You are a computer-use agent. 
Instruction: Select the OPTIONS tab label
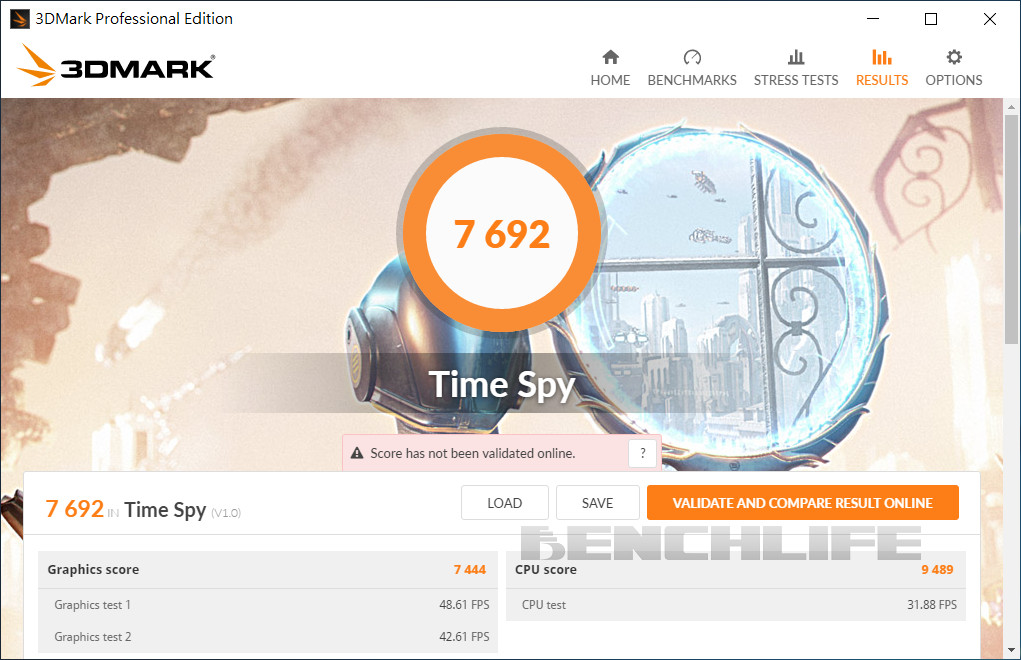click(954, 80)
